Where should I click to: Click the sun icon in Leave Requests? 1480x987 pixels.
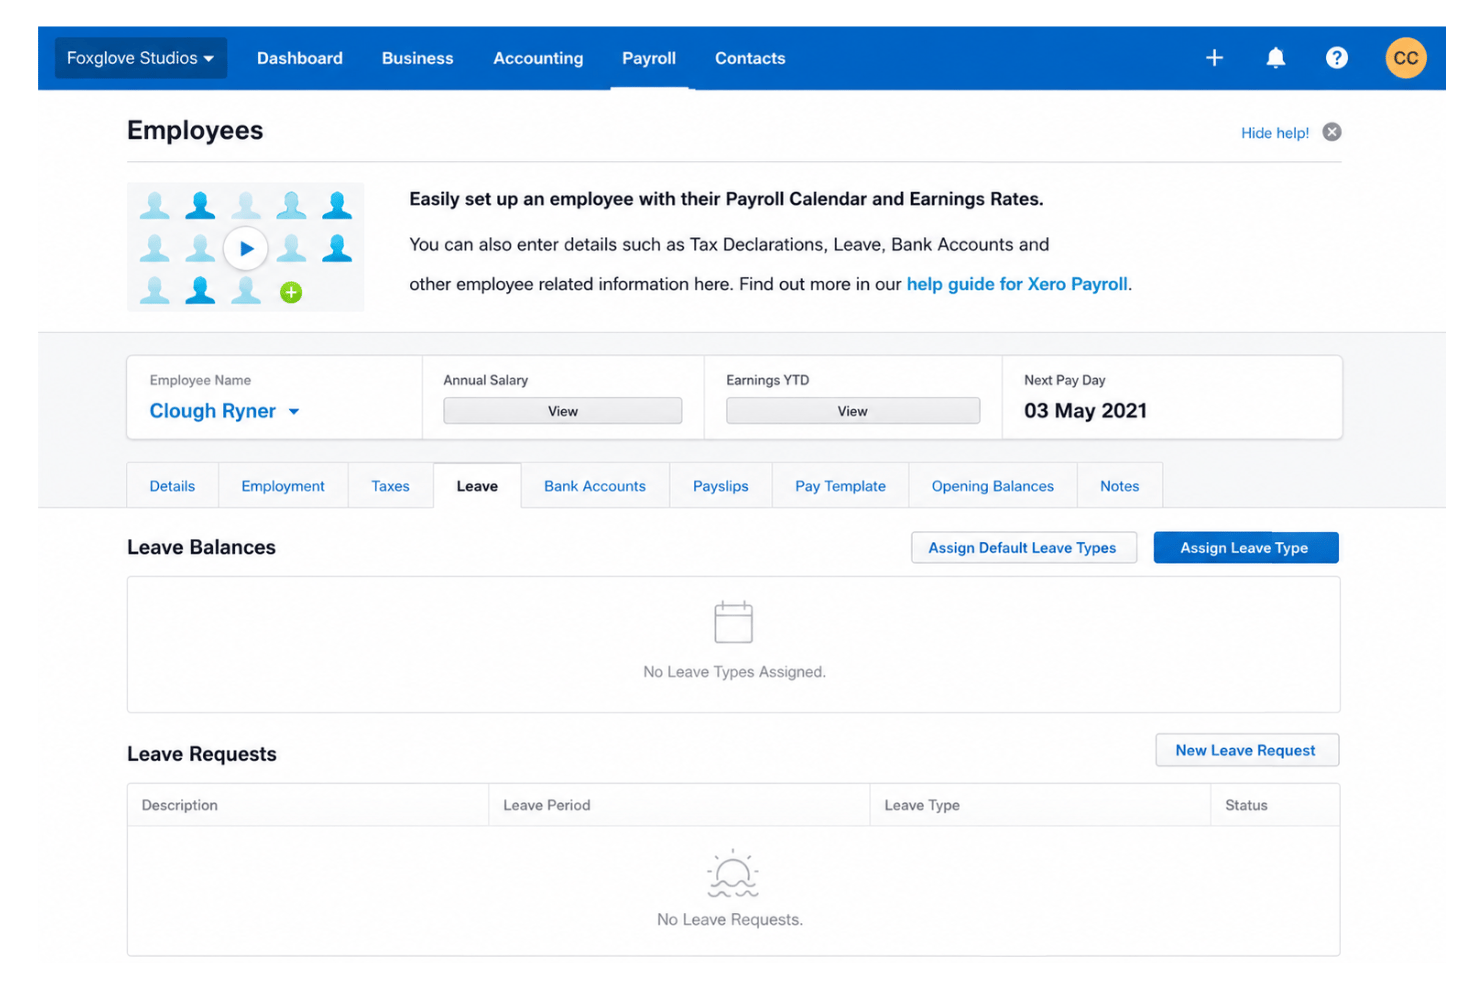[x=732, y=873]
